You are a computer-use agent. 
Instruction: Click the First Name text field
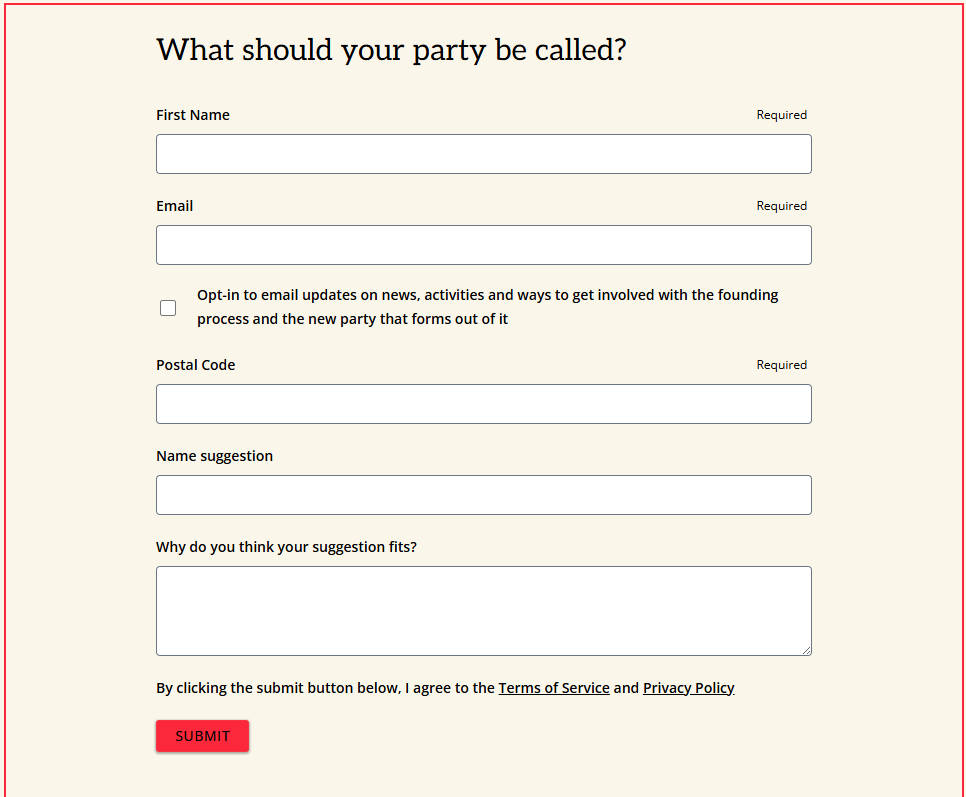pyautogui.click(x=483, y=154)
